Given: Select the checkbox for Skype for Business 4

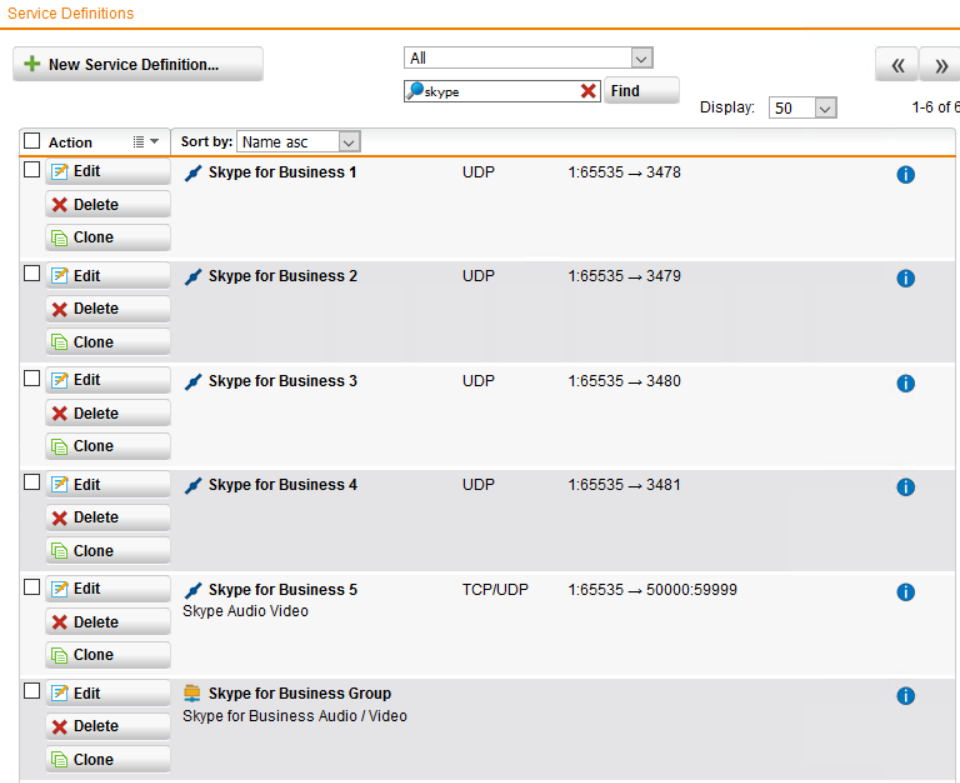Looking at the screenshot, I should point(32,482).
